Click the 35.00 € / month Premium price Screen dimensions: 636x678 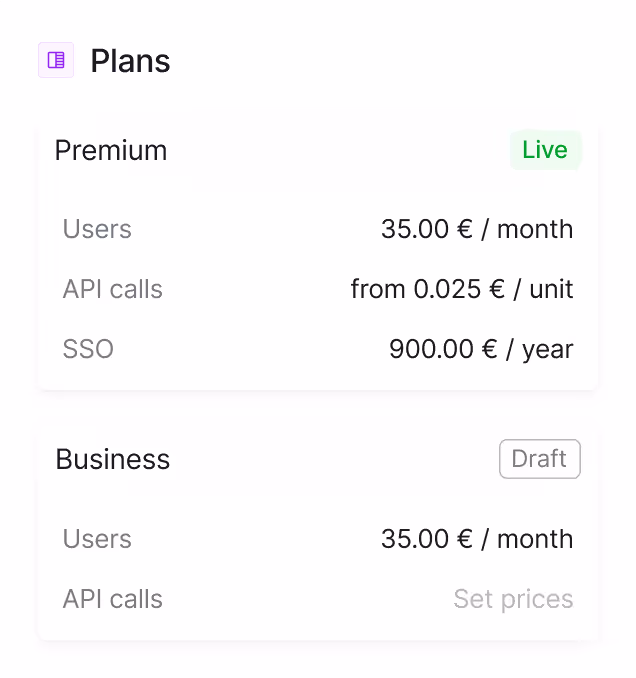coord(477,229)
